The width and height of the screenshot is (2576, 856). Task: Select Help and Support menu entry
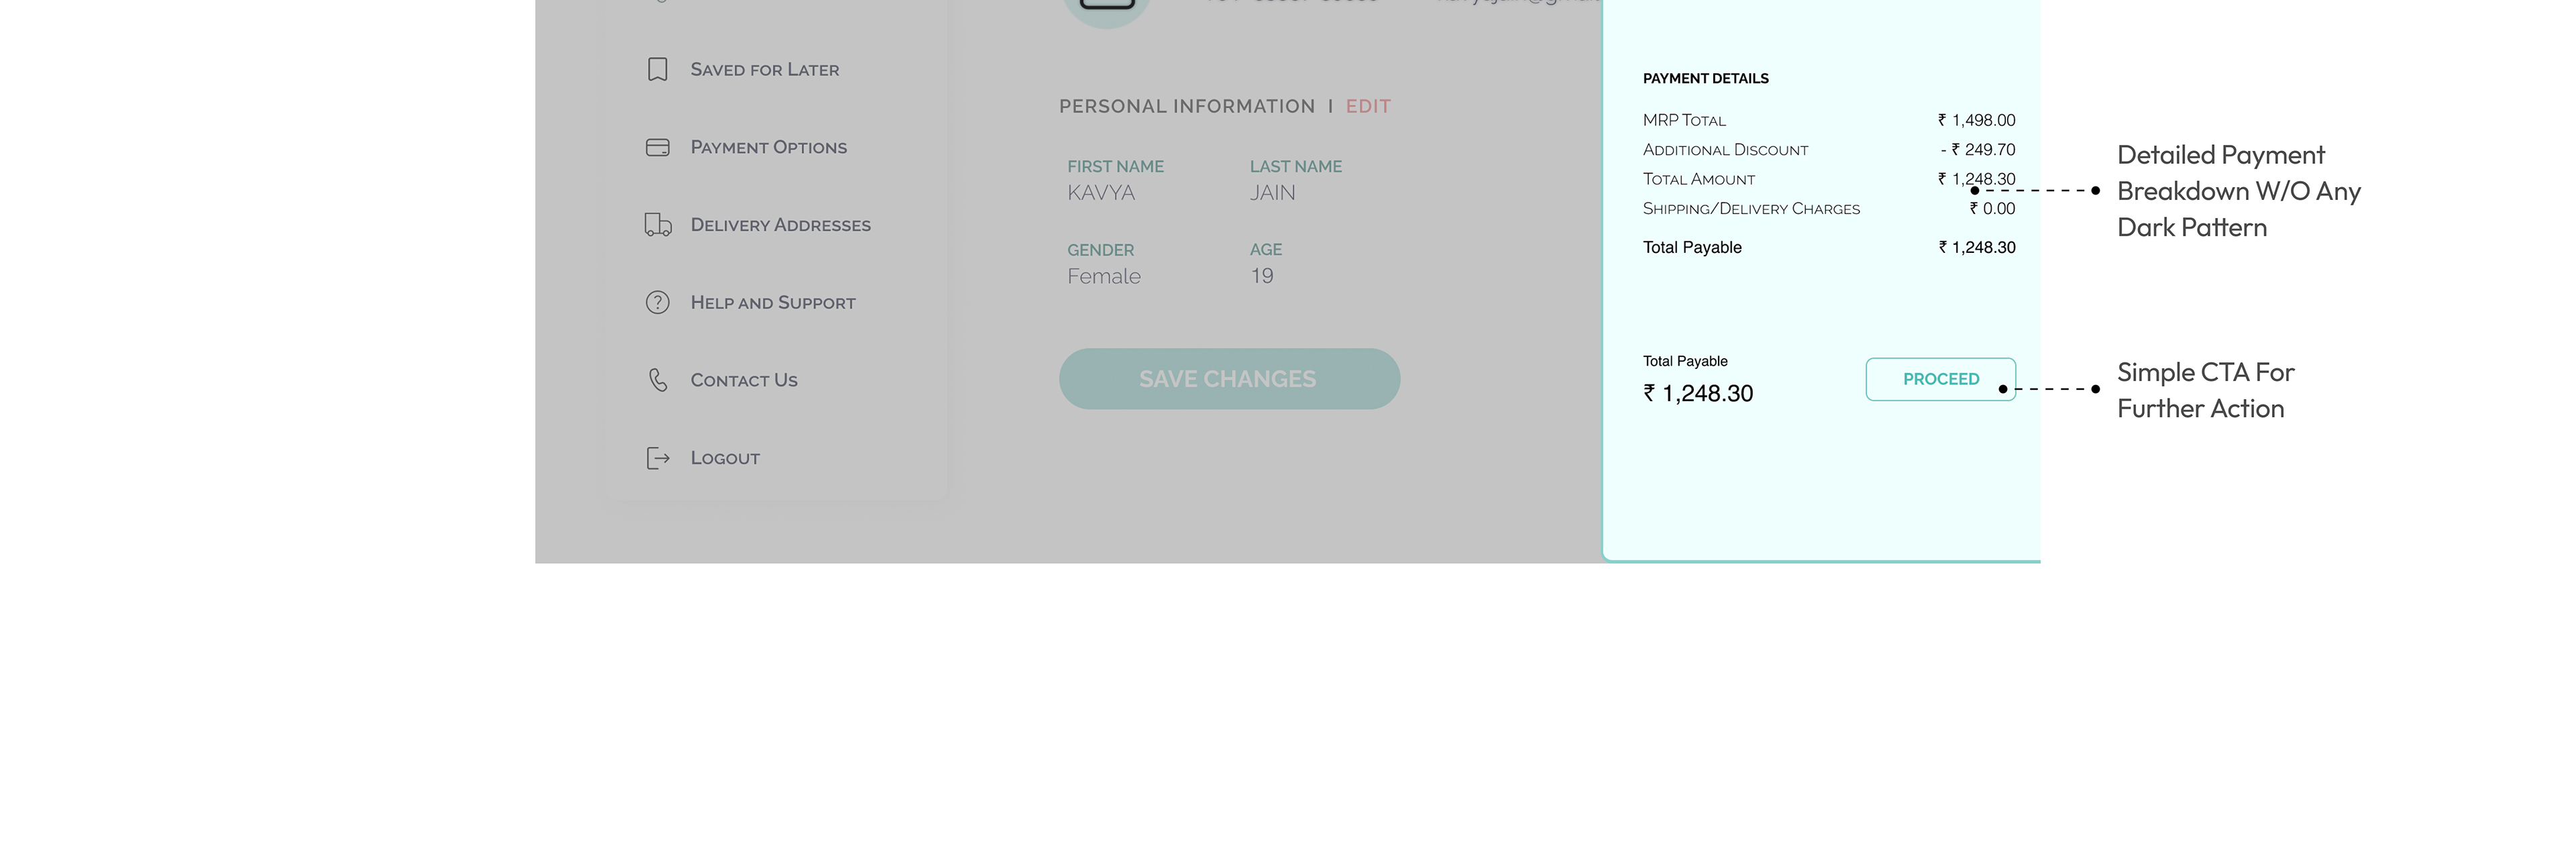(x=772, y=303)
